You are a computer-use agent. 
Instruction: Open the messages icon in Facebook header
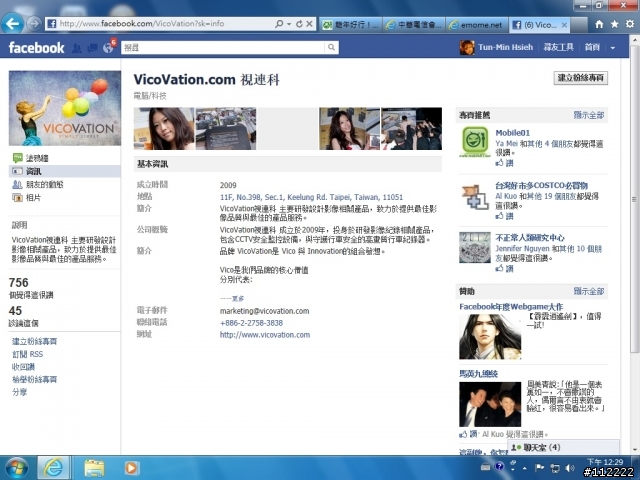(x=92, y=48)
